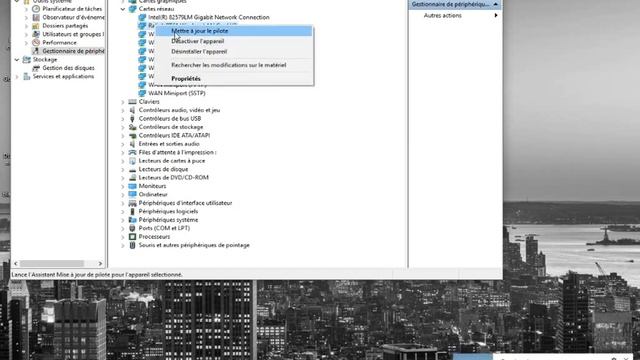Click the Utilisateurs et groupes icon
640x360 pixels.
[36, 34]
